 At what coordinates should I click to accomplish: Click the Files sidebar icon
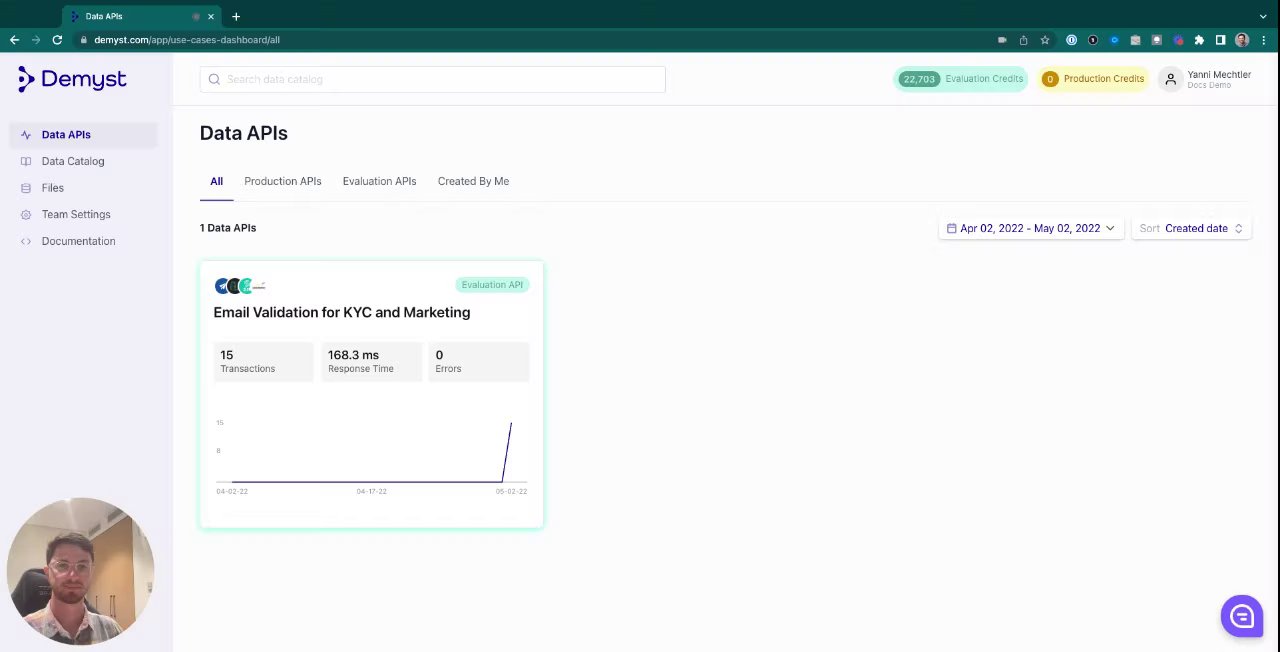coord(26,188)
